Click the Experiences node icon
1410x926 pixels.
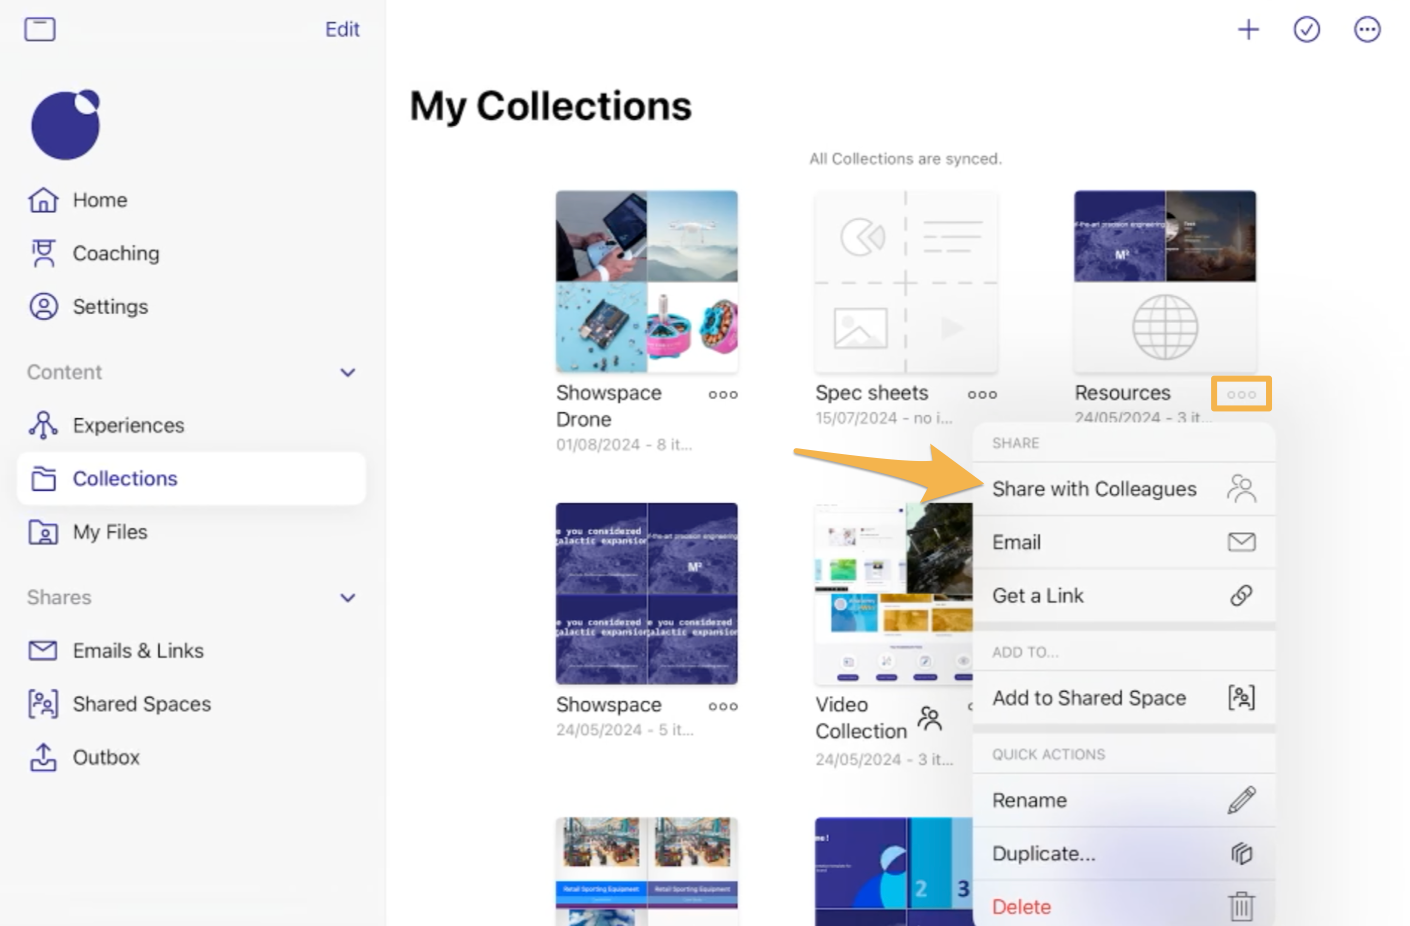(43, 425)
